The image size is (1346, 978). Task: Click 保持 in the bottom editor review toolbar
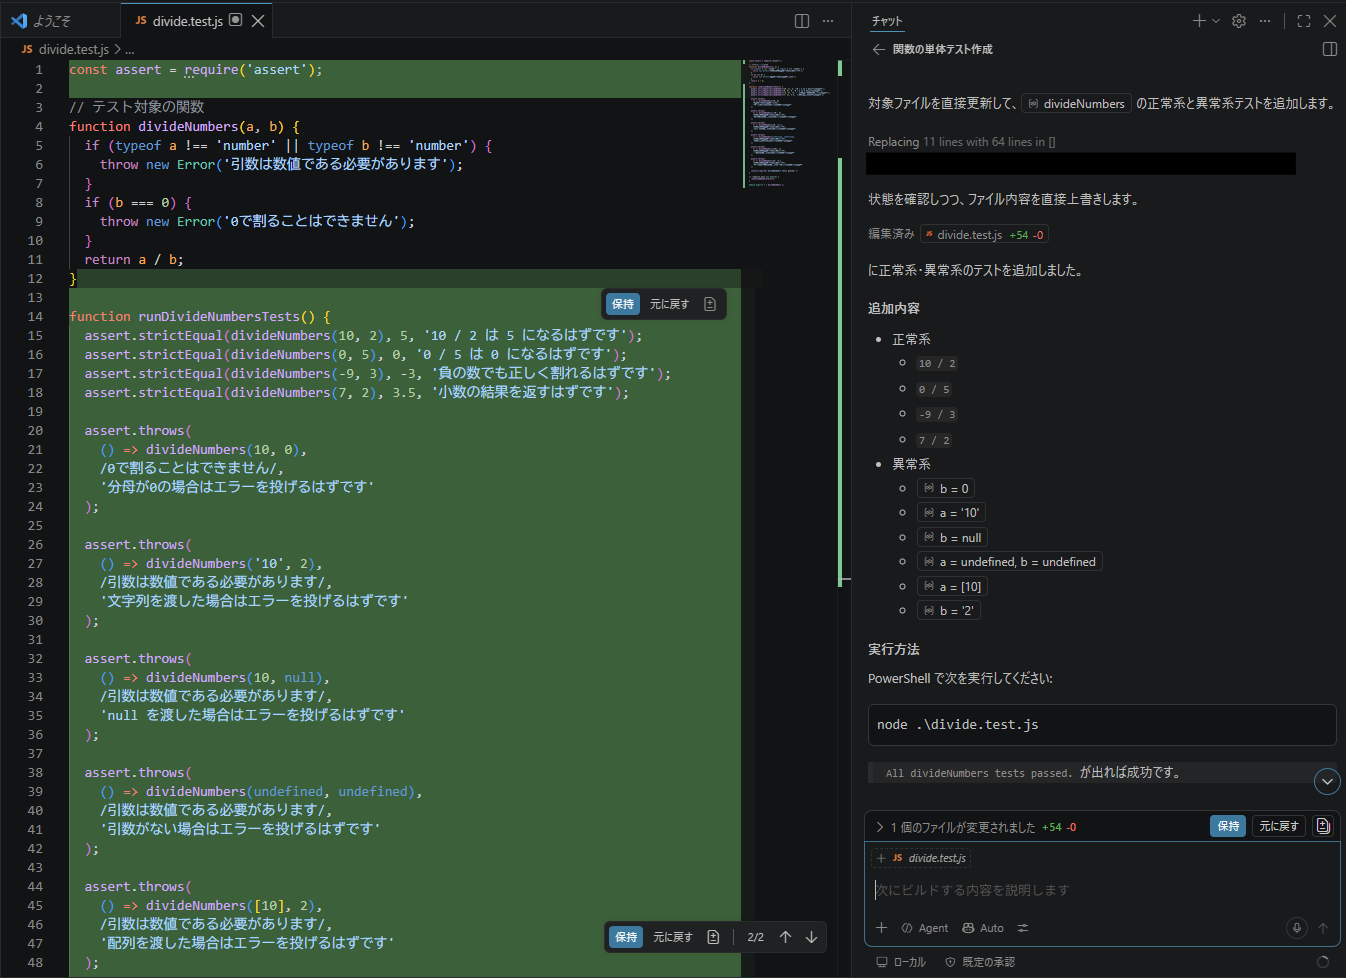(x=626, y=937)
